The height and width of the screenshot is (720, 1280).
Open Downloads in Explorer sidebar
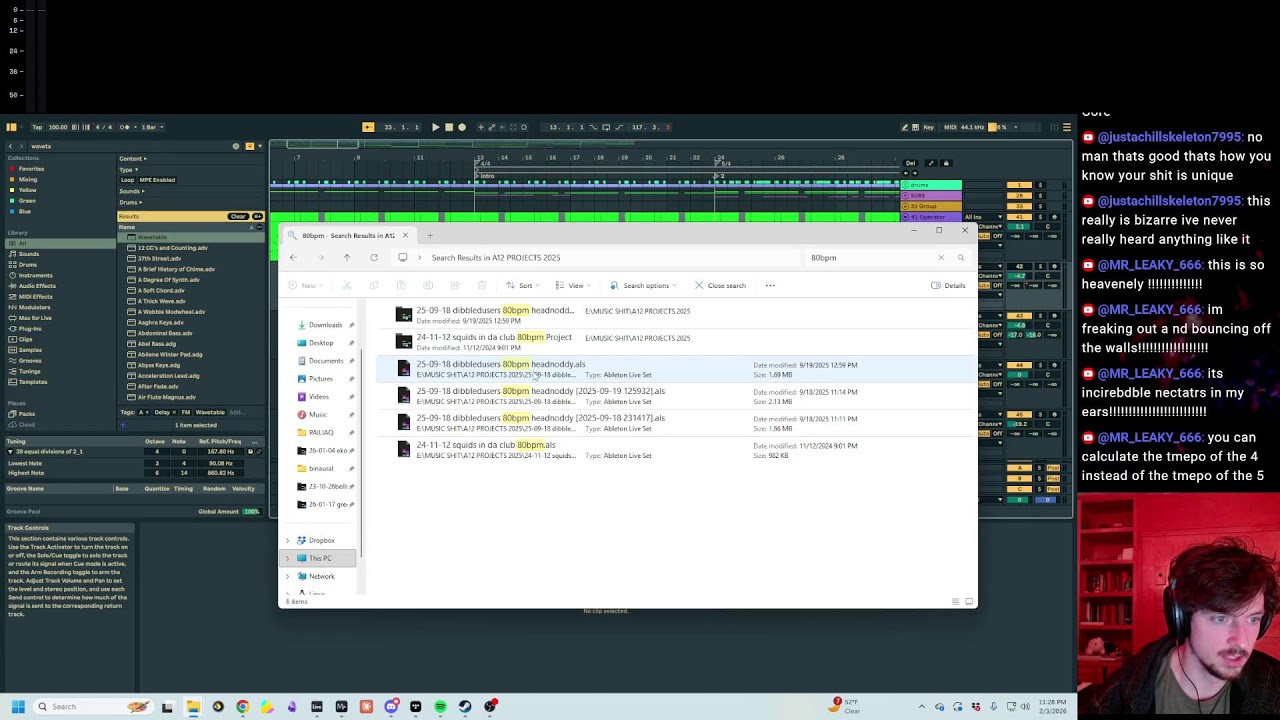click(x=325, y=325)
